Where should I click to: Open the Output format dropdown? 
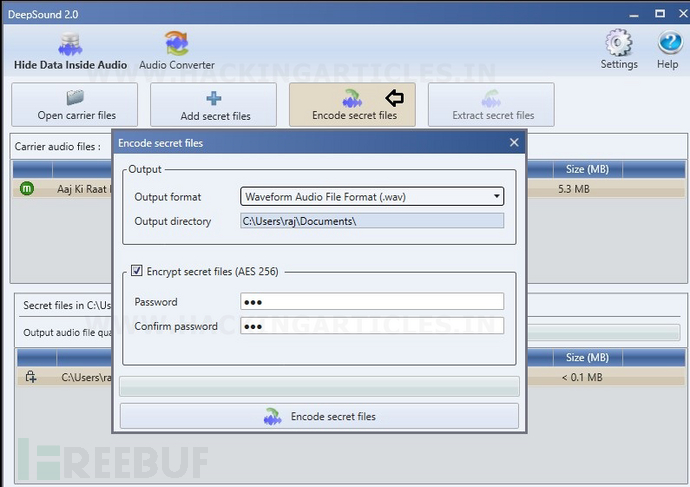372,197
